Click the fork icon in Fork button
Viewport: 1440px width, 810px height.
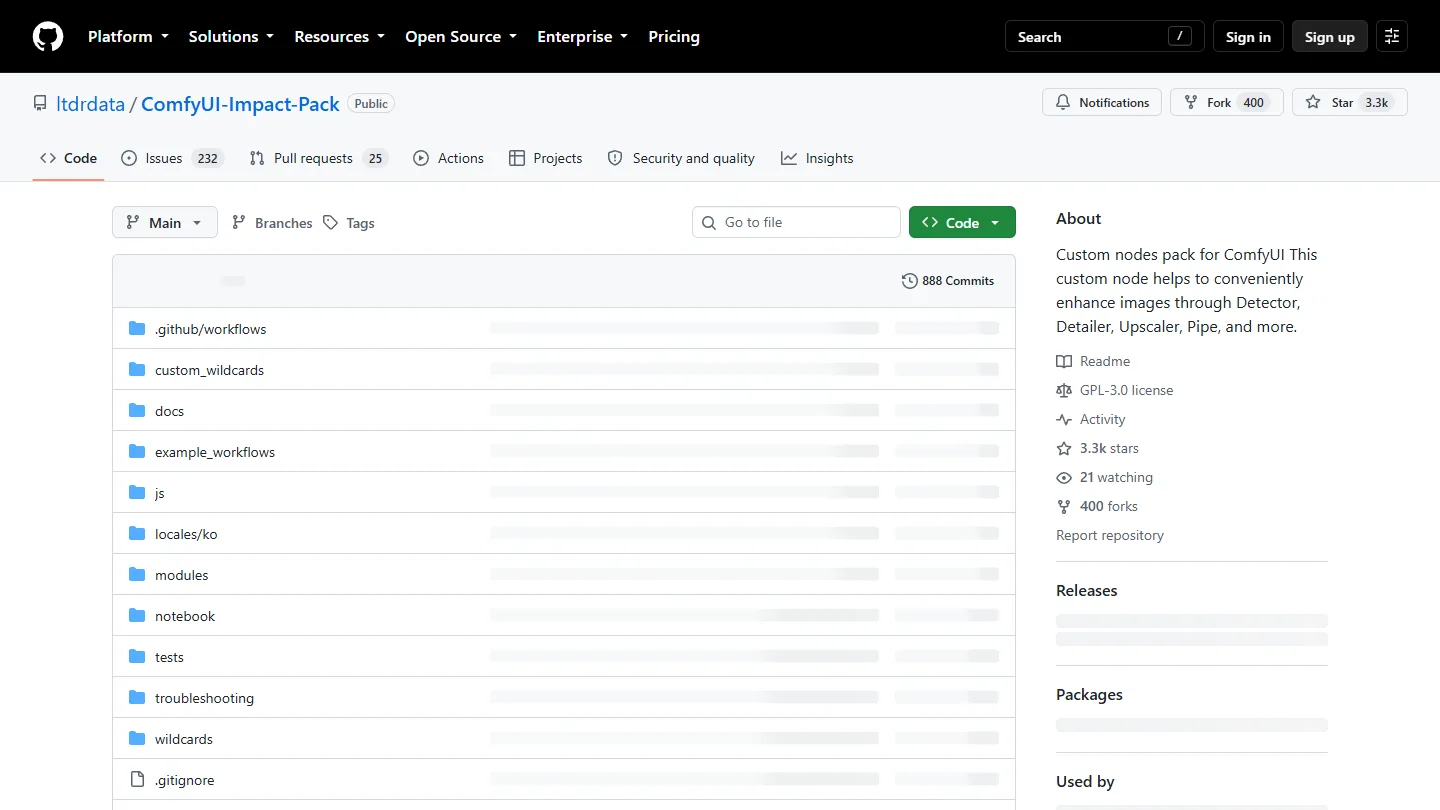coord(1191,103)
